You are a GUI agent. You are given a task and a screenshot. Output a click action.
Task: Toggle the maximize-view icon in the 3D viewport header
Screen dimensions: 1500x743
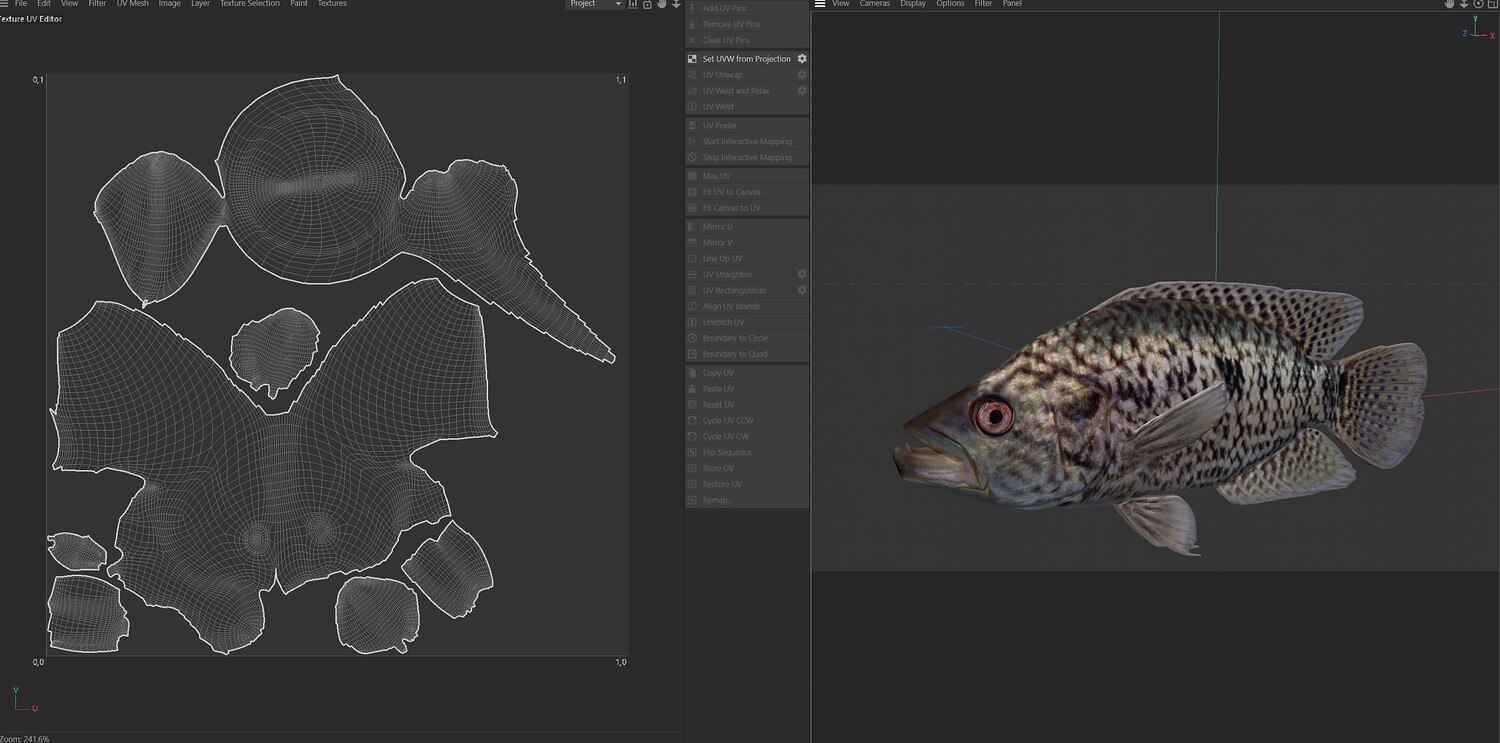click(x=1492, y=4)
